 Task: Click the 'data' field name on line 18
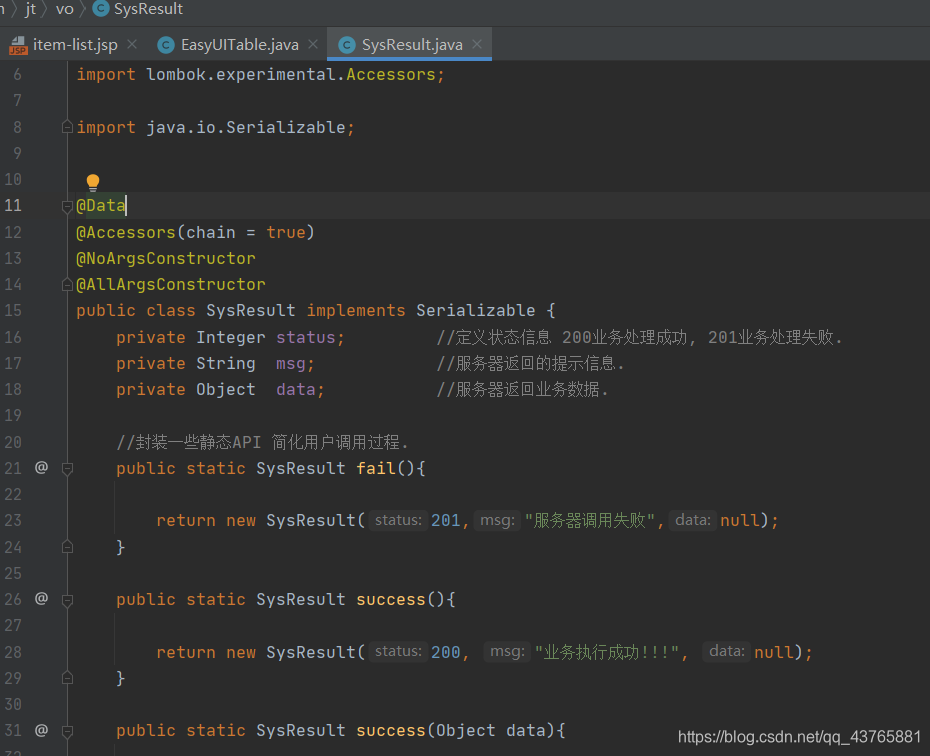(x=295, y=389)
